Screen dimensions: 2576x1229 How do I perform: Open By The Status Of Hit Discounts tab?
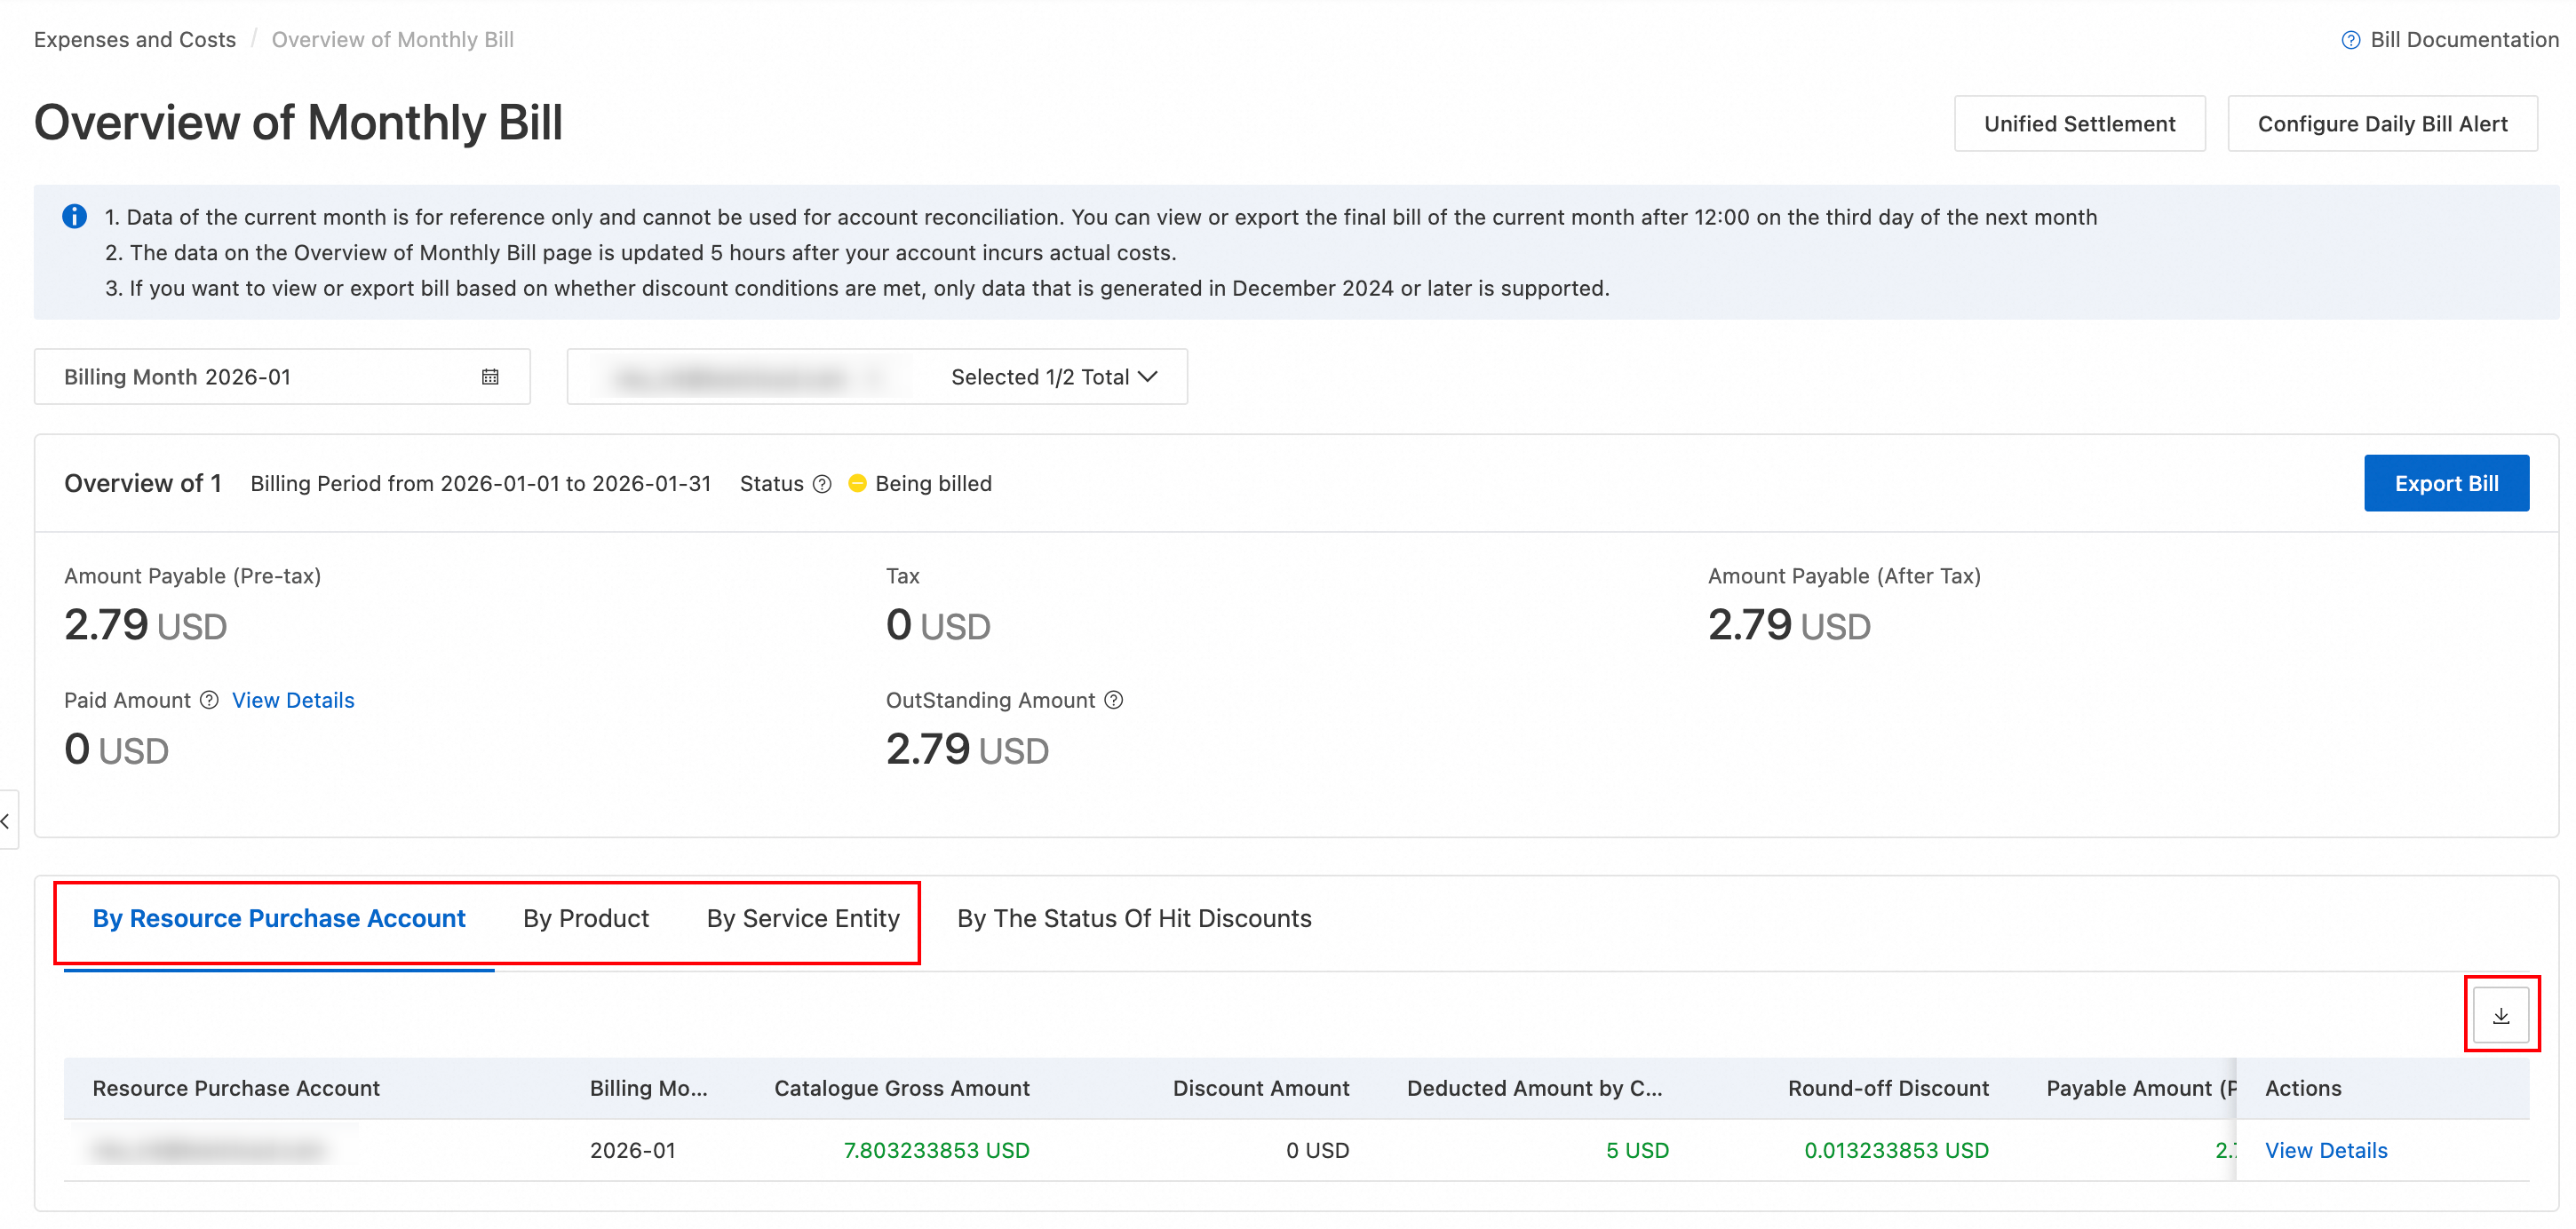1133,918
